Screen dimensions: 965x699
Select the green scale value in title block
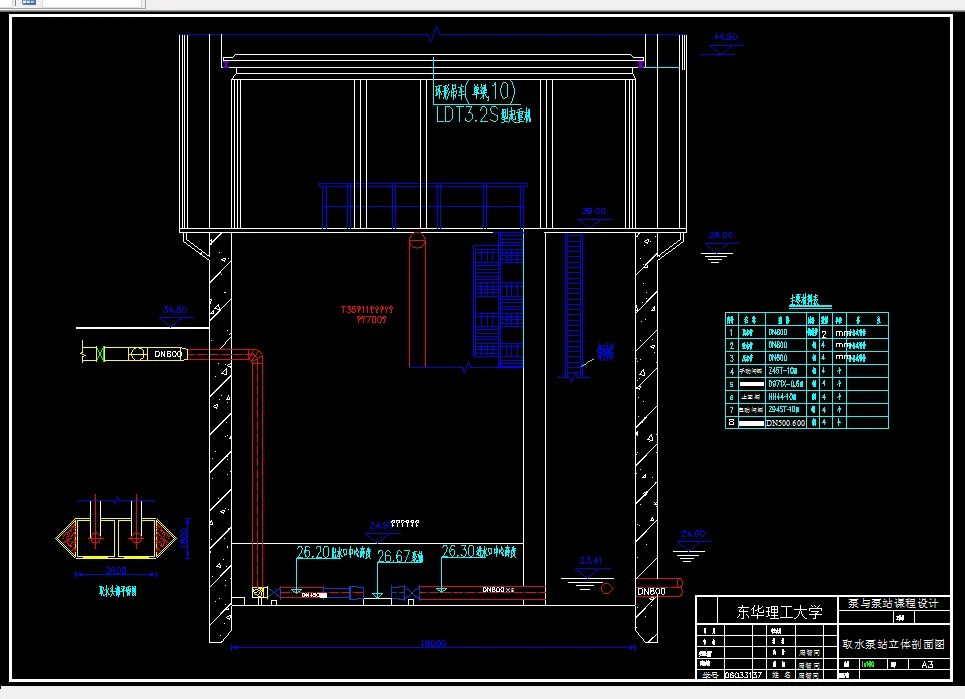(x=868, y=665)
